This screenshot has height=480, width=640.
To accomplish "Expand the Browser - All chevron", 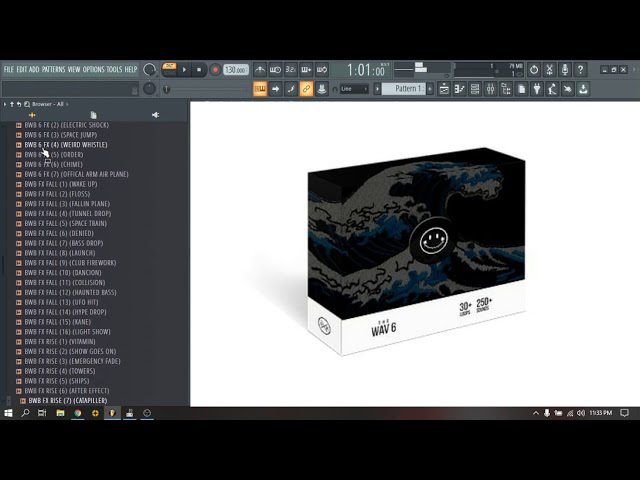I will pyautogui.click(x=67, y=104).
